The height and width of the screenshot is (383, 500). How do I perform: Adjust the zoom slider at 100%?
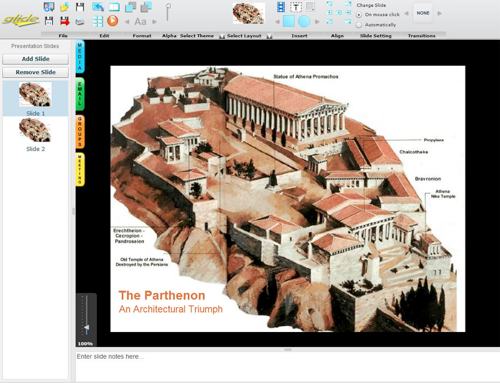(x=86, y=328)
